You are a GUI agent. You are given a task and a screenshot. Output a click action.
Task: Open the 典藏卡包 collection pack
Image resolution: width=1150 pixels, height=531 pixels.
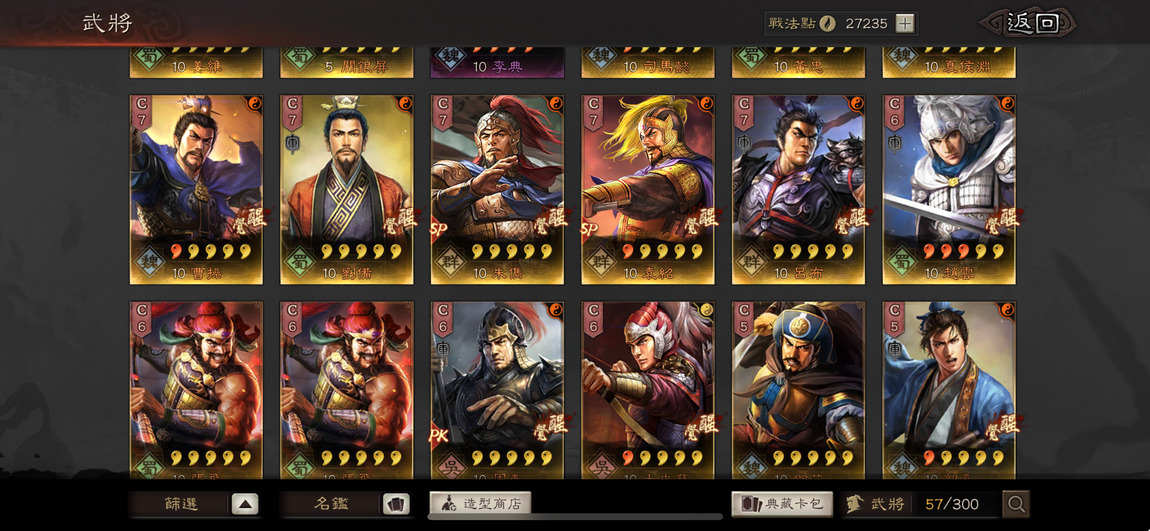782,504
